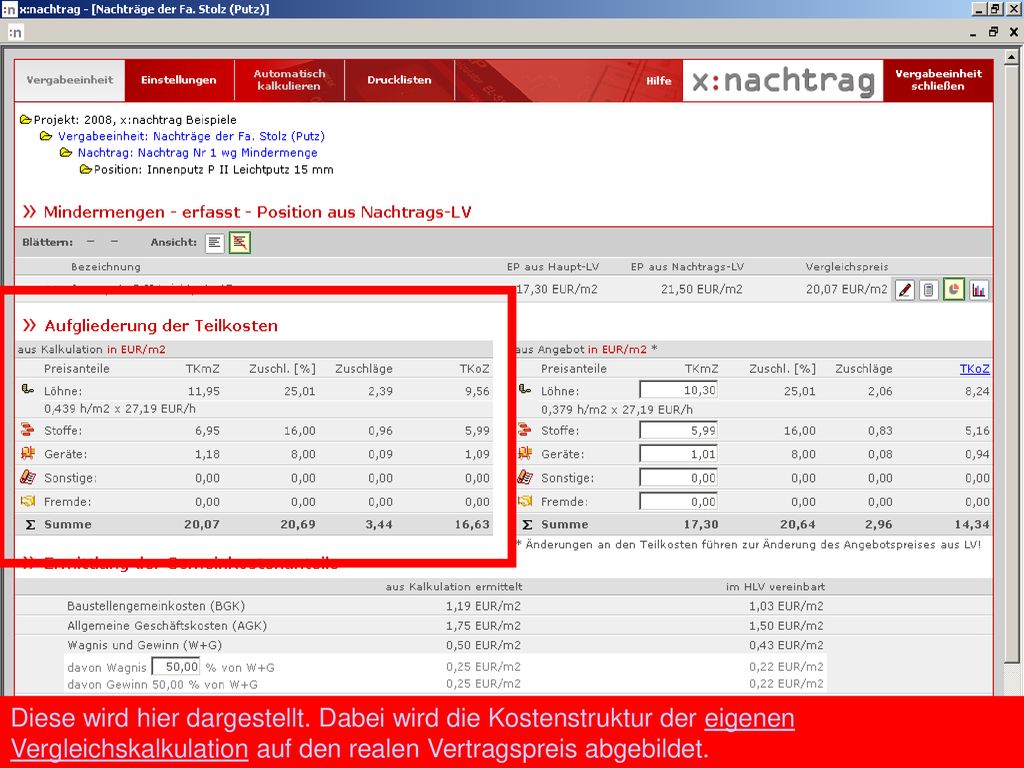
Task: Click the Geräte icon in the Angebot table
Action: pos(524,453)
